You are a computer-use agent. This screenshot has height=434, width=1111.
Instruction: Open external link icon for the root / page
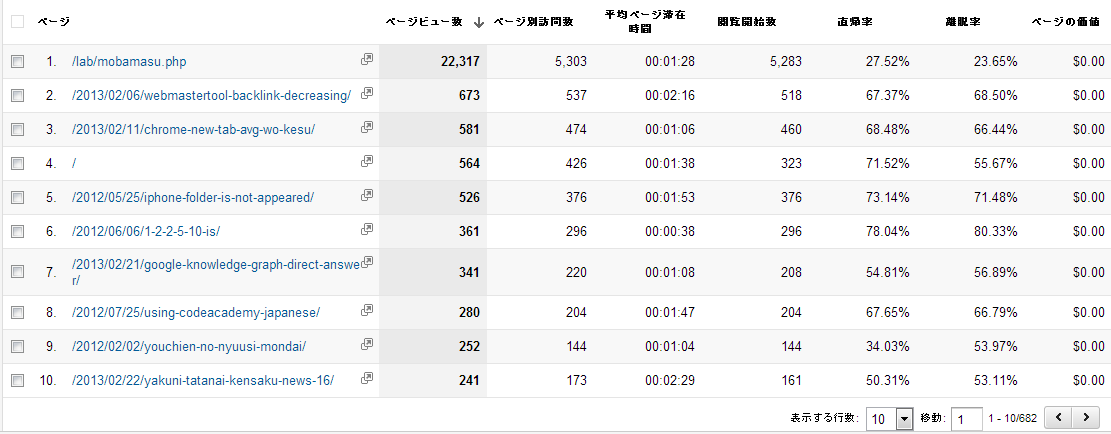point(367,161)
